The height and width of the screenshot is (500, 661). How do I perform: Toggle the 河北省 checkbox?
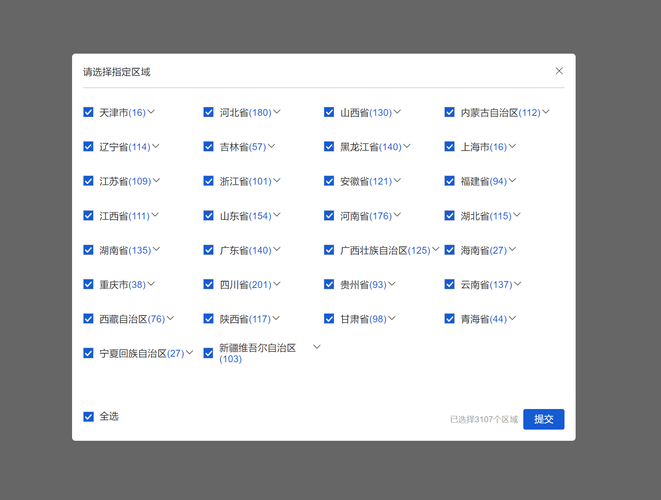click(x=209, y=112)
